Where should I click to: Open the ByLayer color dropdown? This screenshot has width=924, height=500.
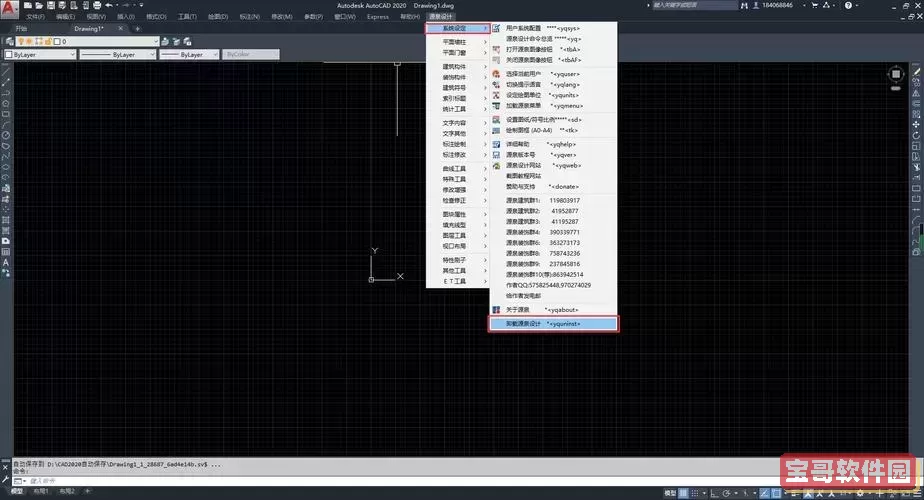[x=40, y=54]
